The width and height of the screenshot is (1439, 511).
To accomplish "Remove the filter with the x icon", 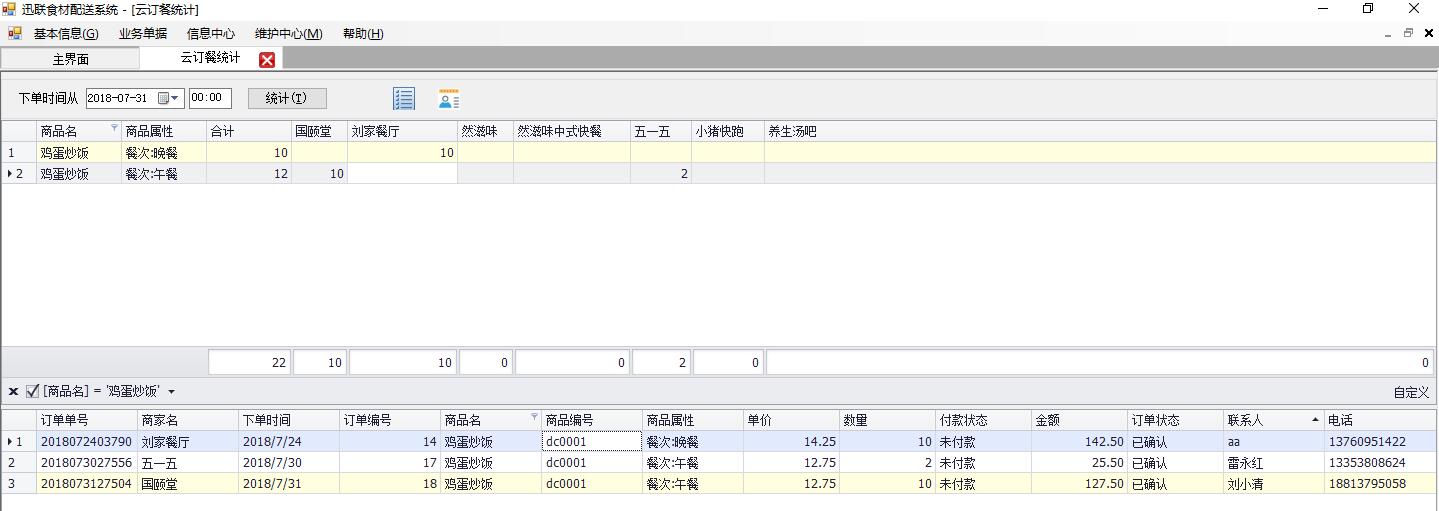I will click(13, 391).
